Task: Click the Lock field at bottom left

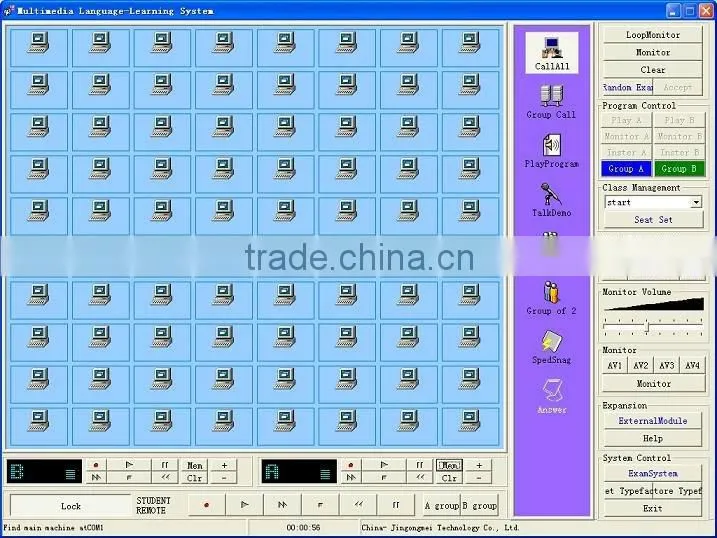Action: [70, 506]
